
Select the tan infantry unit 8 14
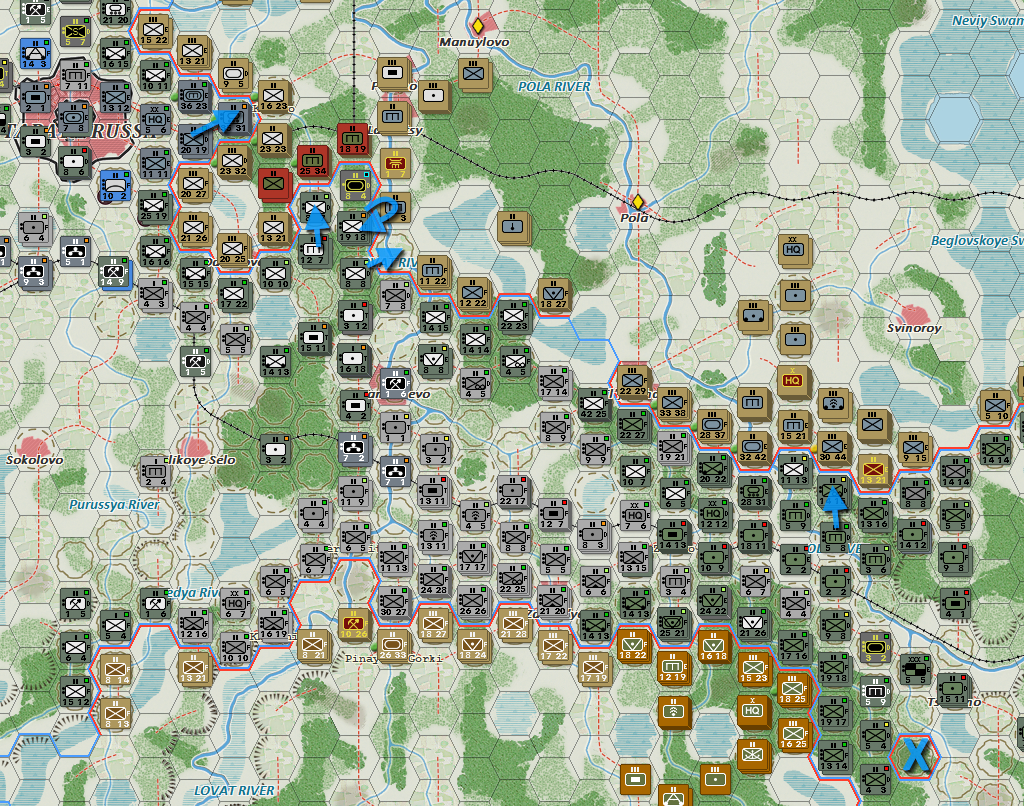(x=115, y=670)
